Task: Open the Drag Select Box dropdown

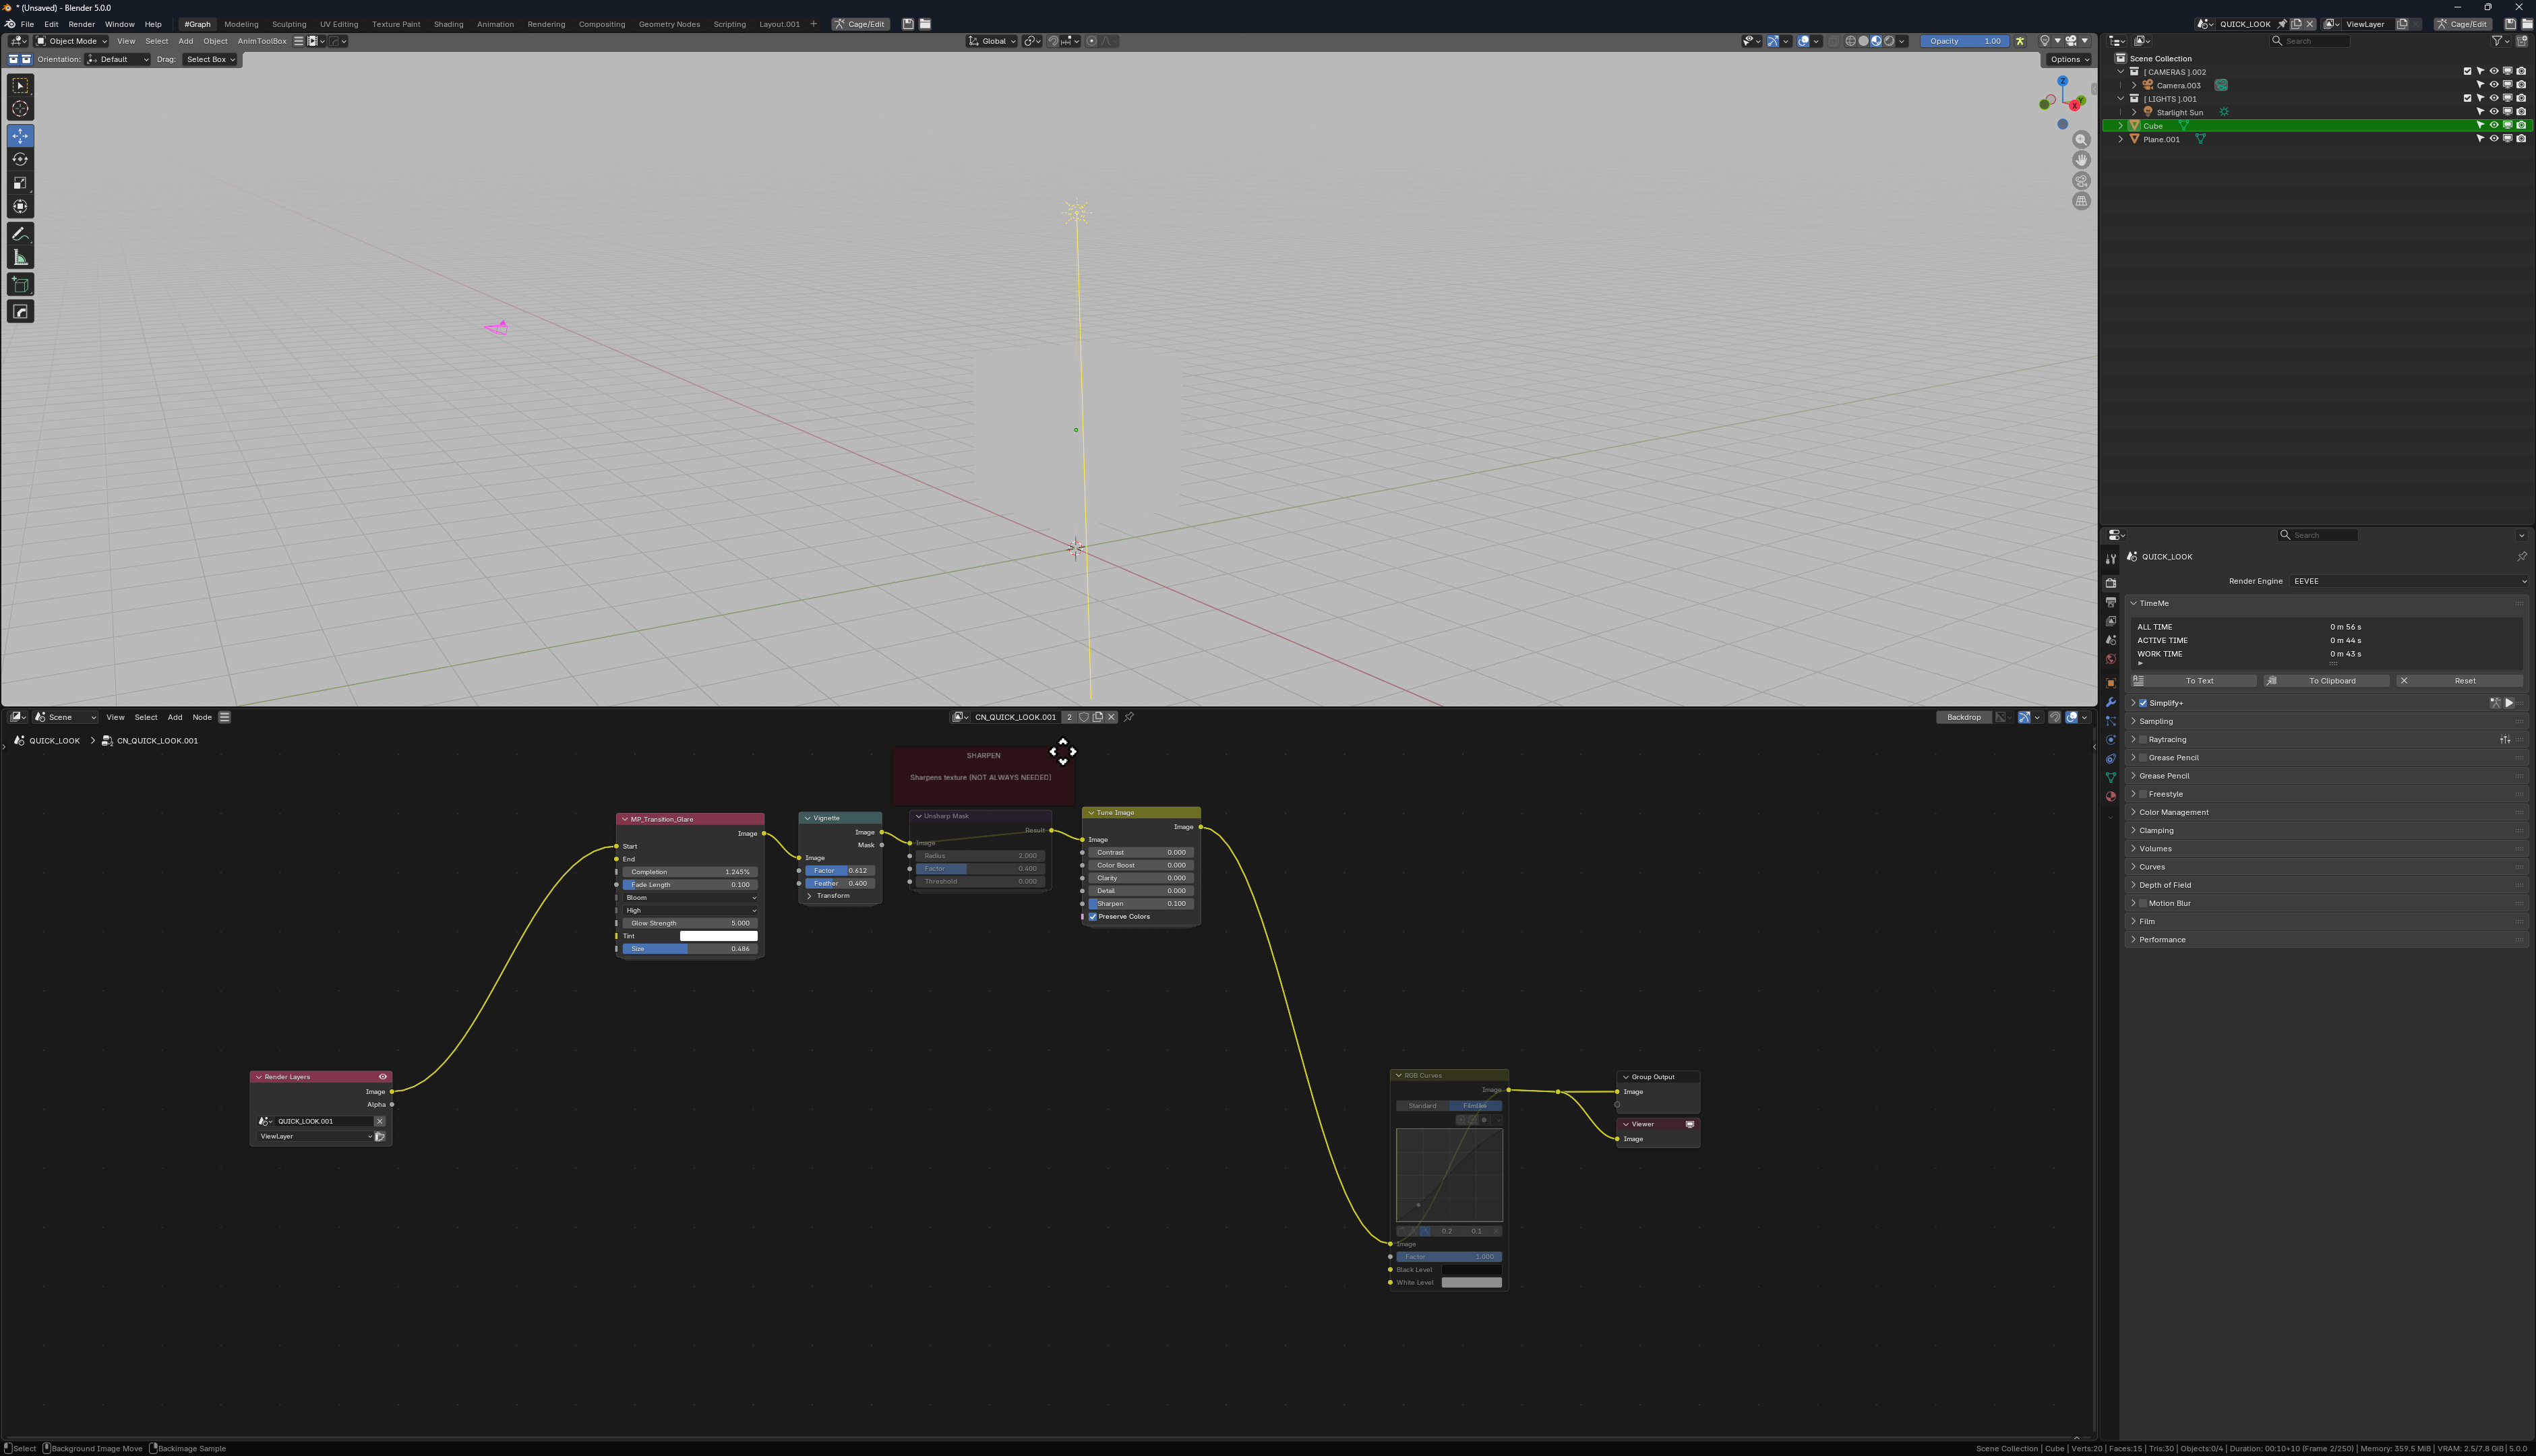Action: 210,59
